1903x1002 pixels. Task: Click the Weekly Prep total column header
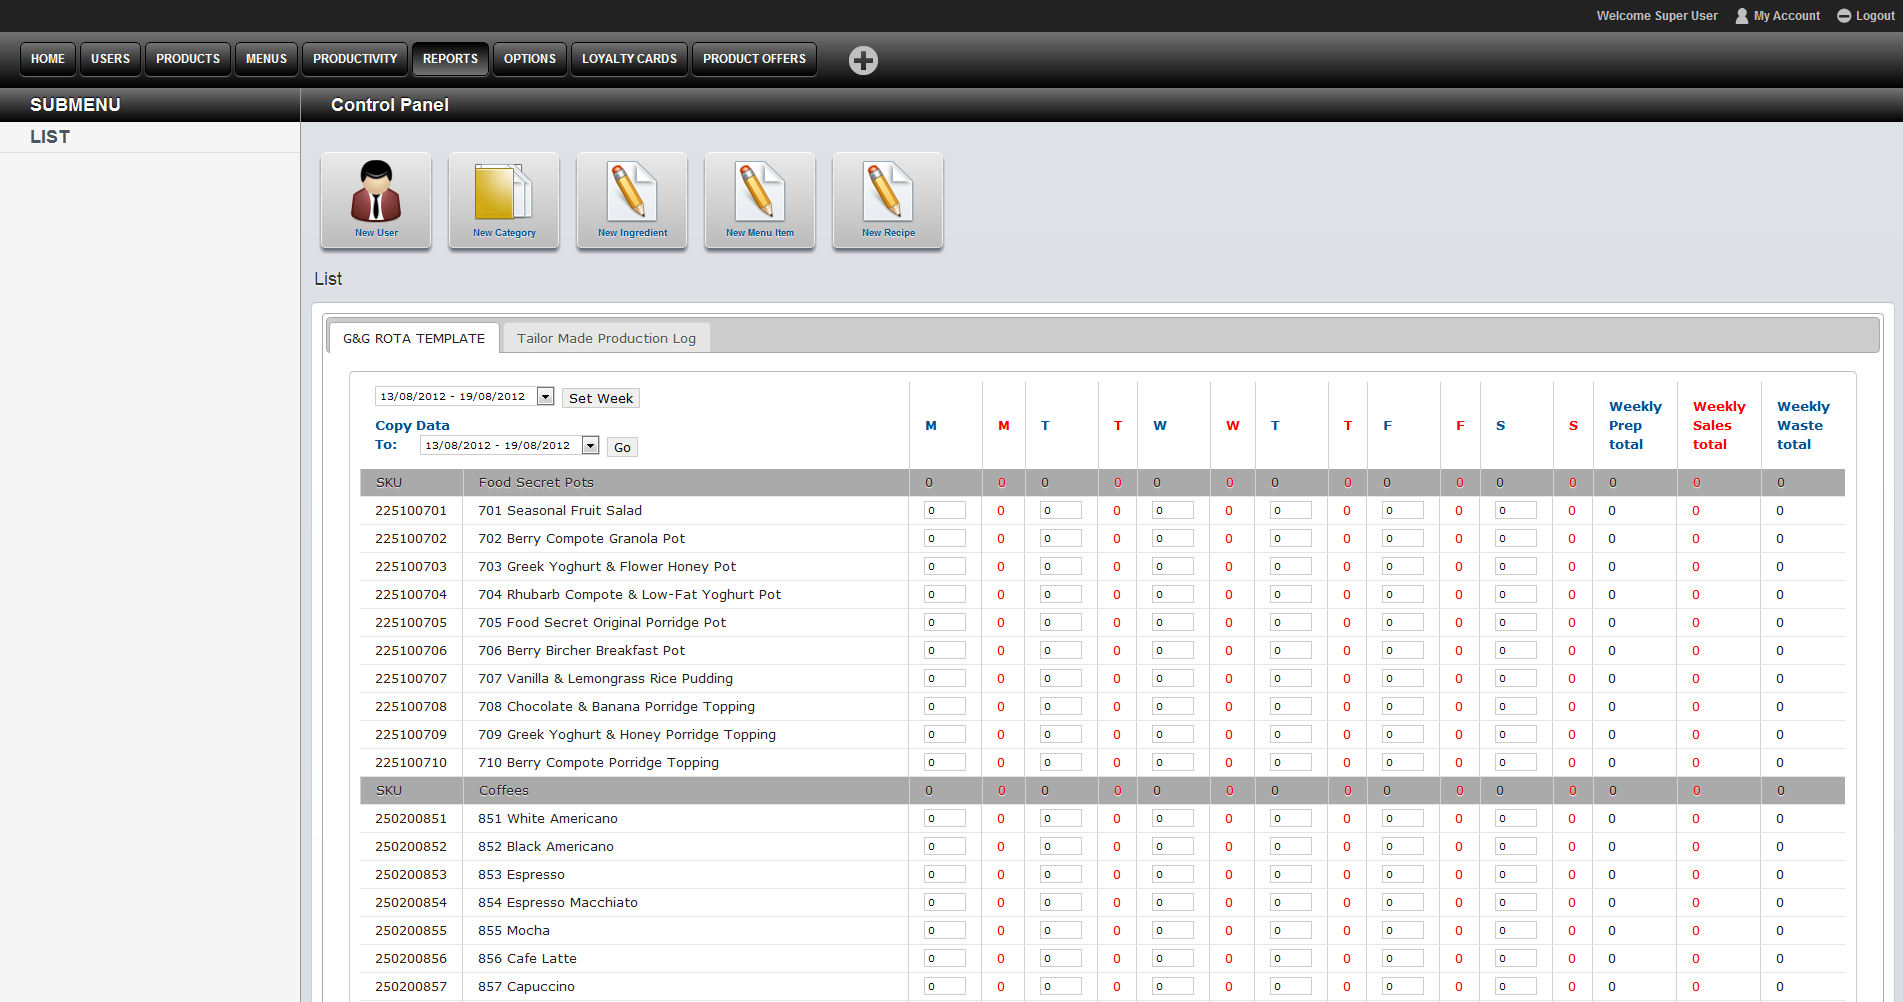(x=1635, y=425)
